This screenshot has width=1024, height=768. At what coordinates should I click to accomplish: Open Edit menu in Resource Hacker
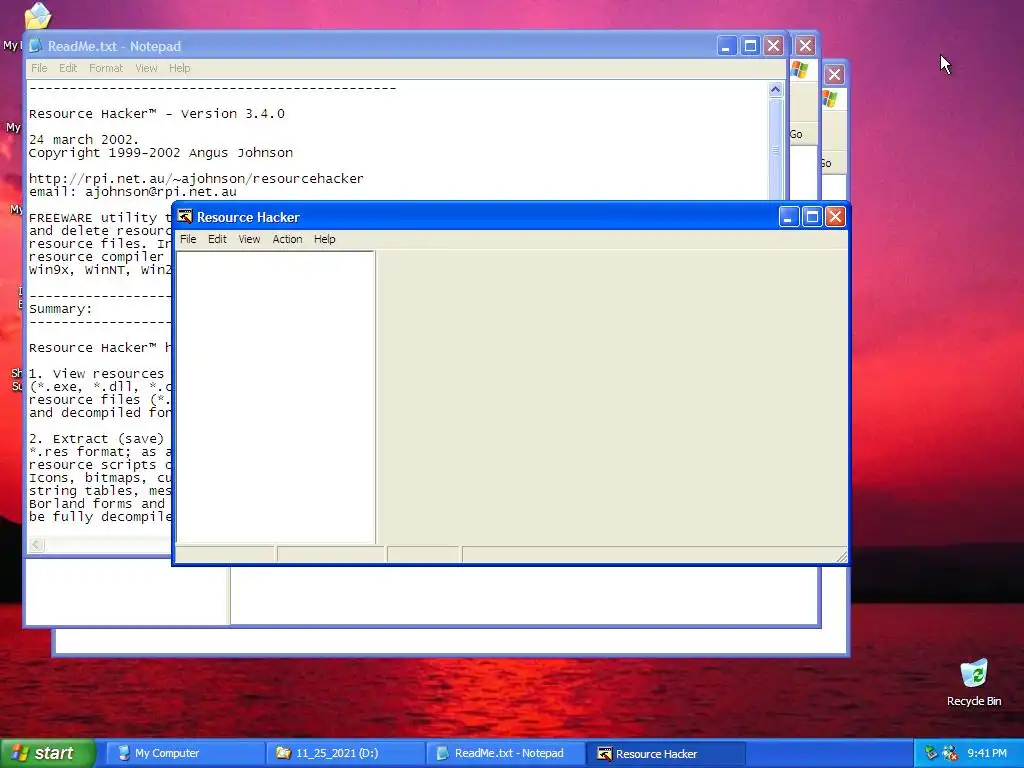pyautogui.click(x=217, y=239)
